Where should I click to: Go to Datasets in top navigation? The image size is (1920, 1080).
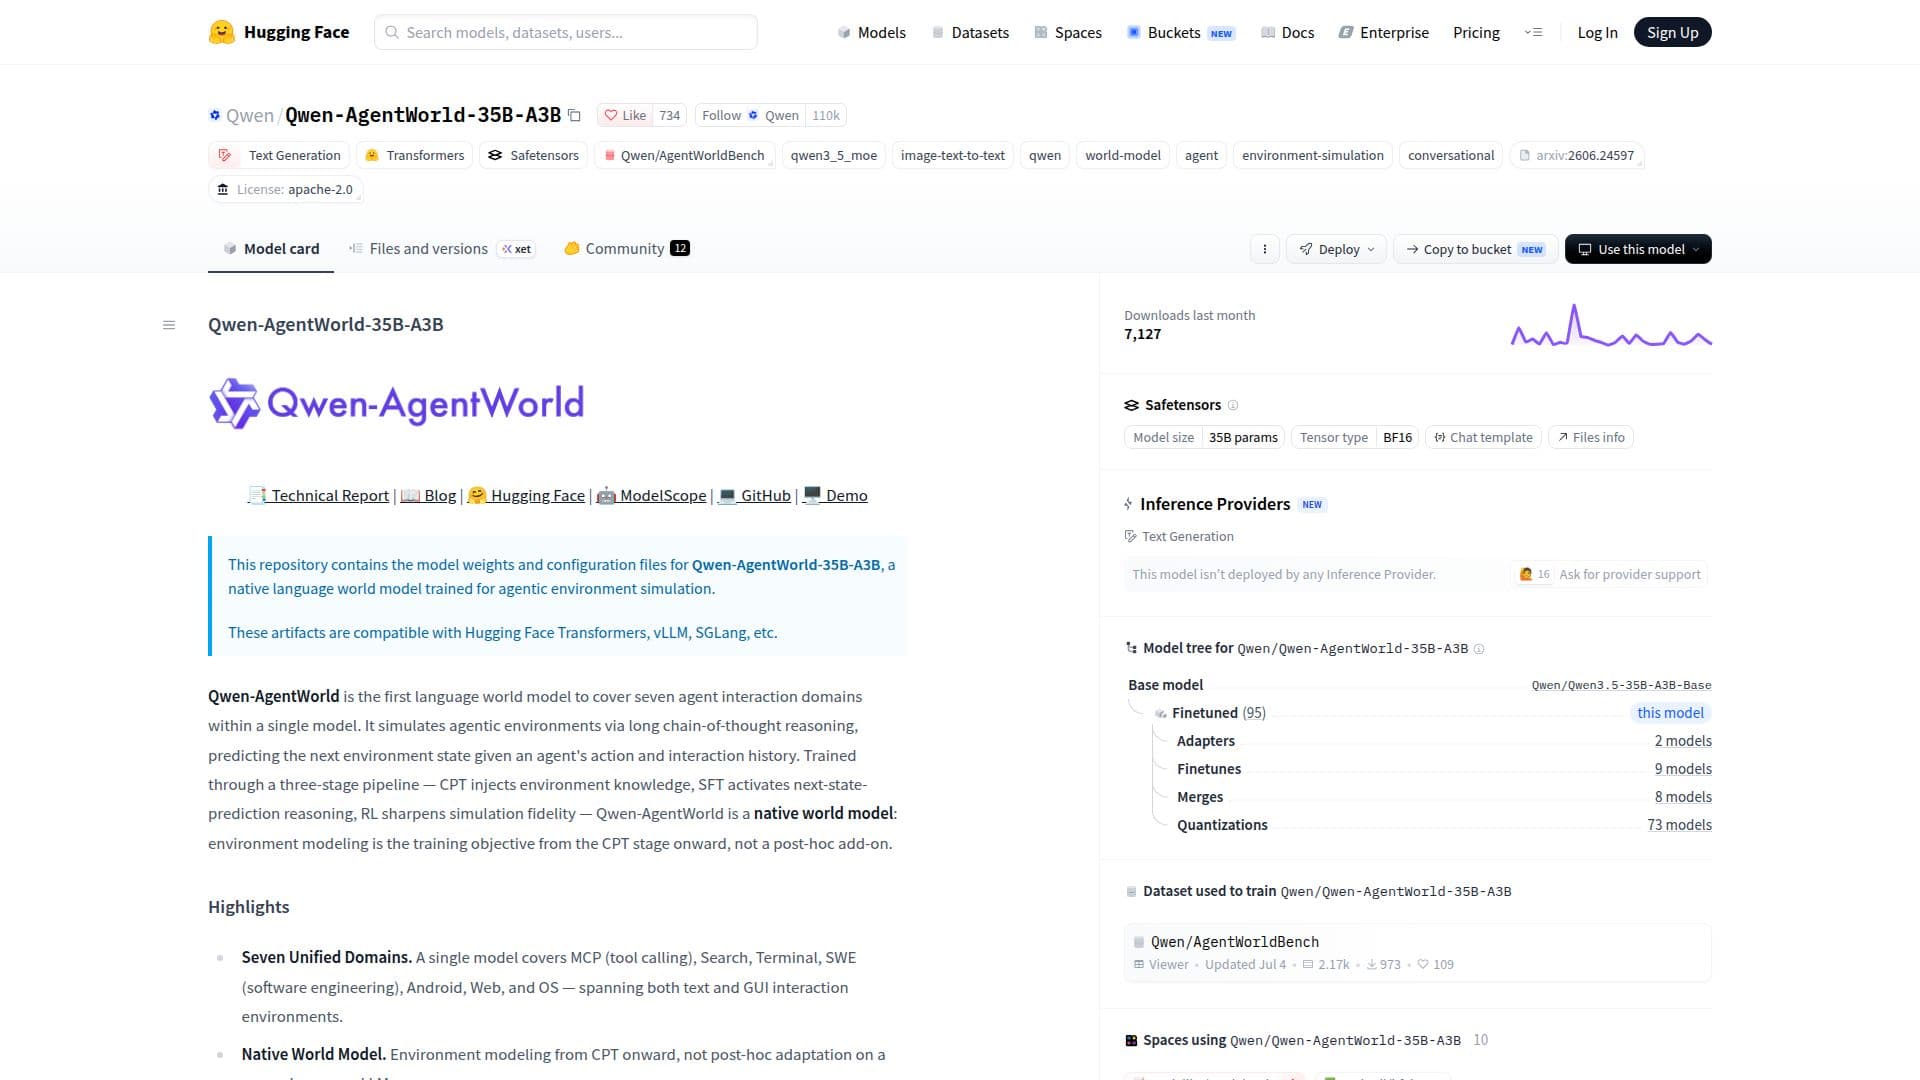pos(969,32)
